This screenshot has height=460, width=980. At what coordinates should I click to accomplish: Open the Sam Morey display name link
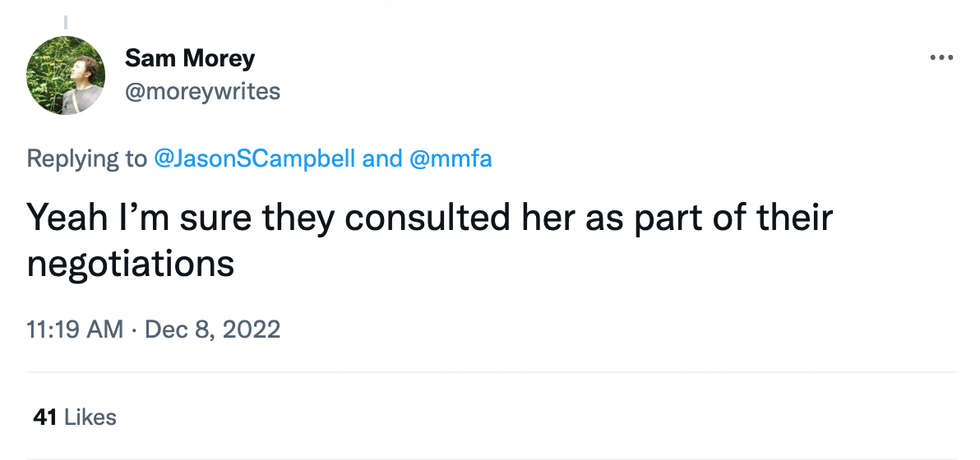click(x=189, y=58)
